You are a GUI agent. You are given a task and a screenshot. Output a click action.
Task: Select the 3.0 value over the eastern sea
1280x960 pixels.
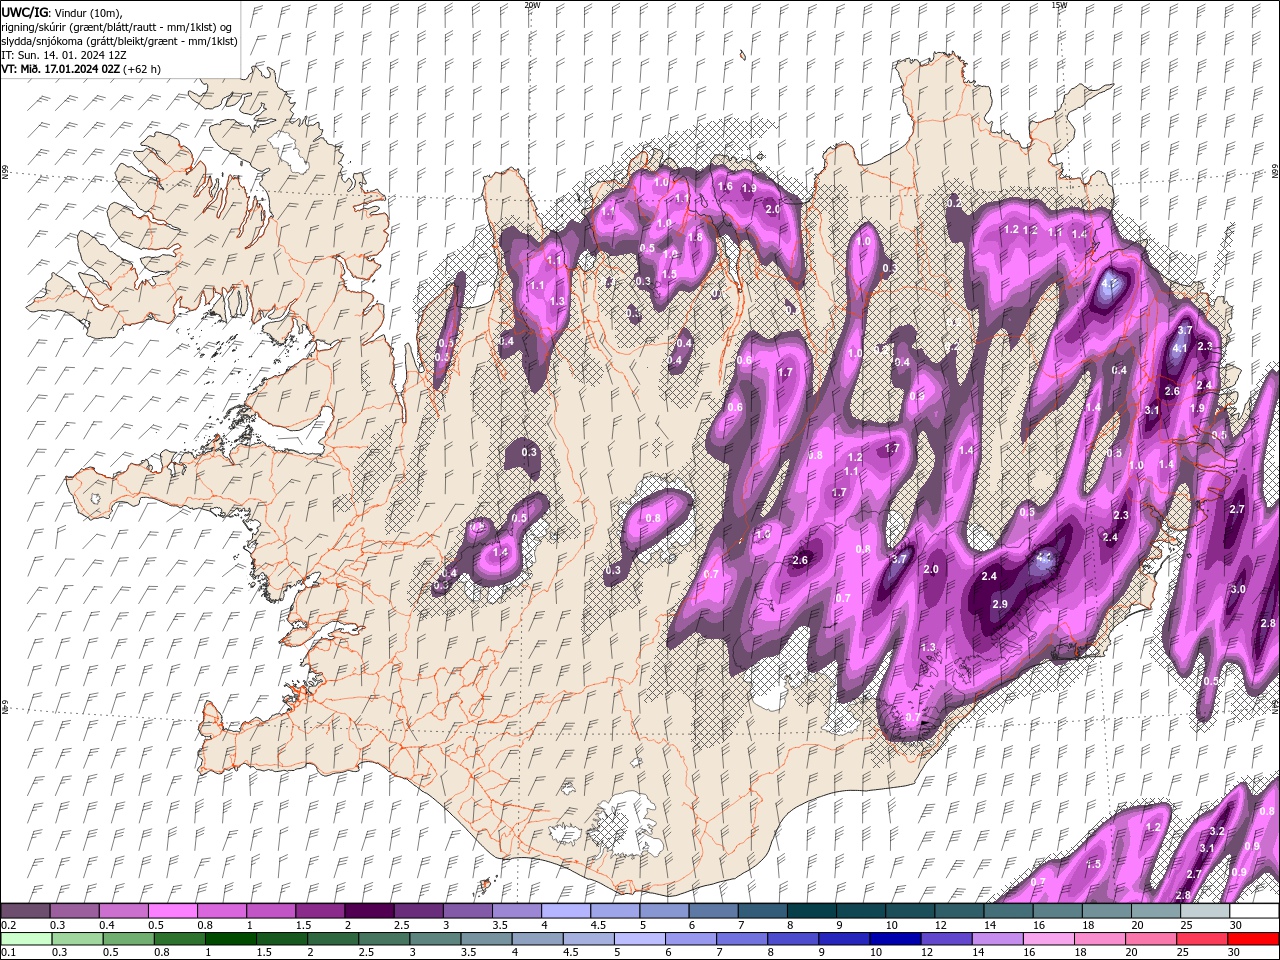pyautogui.click(x=1237, y=589)
